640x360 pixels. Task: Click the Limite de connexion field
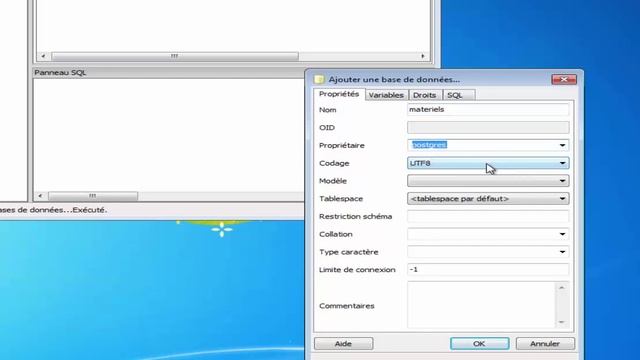pos(488,269)
